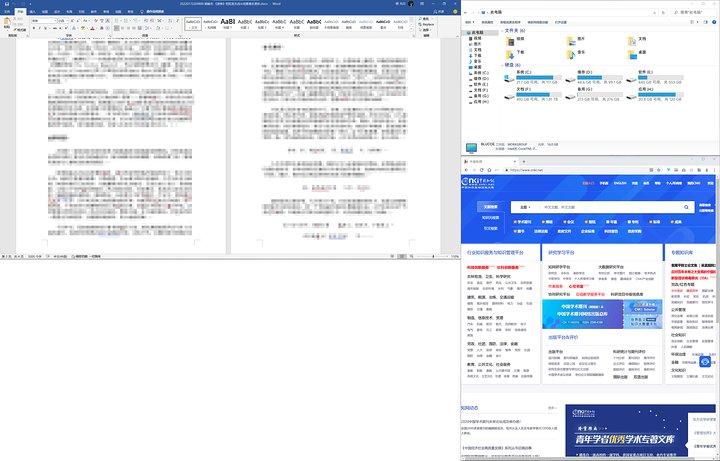Click the ENGLISH link on CNKI header
The width and height of the screenshot is (720, 461).
click(x=619, y=183)
